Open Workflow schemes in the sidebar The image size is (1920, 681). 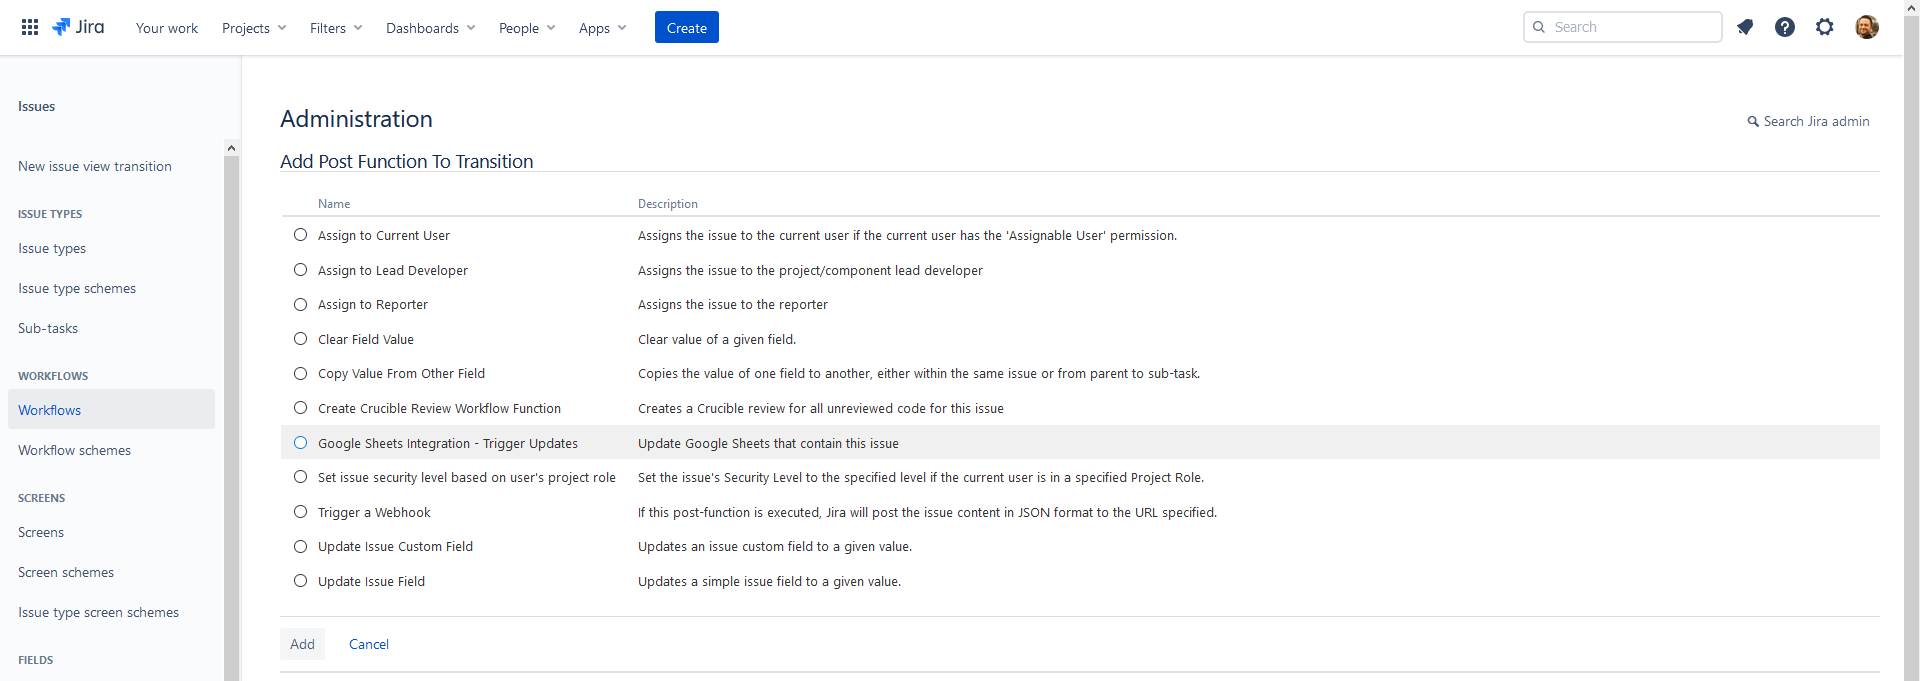tap(75, 450)
